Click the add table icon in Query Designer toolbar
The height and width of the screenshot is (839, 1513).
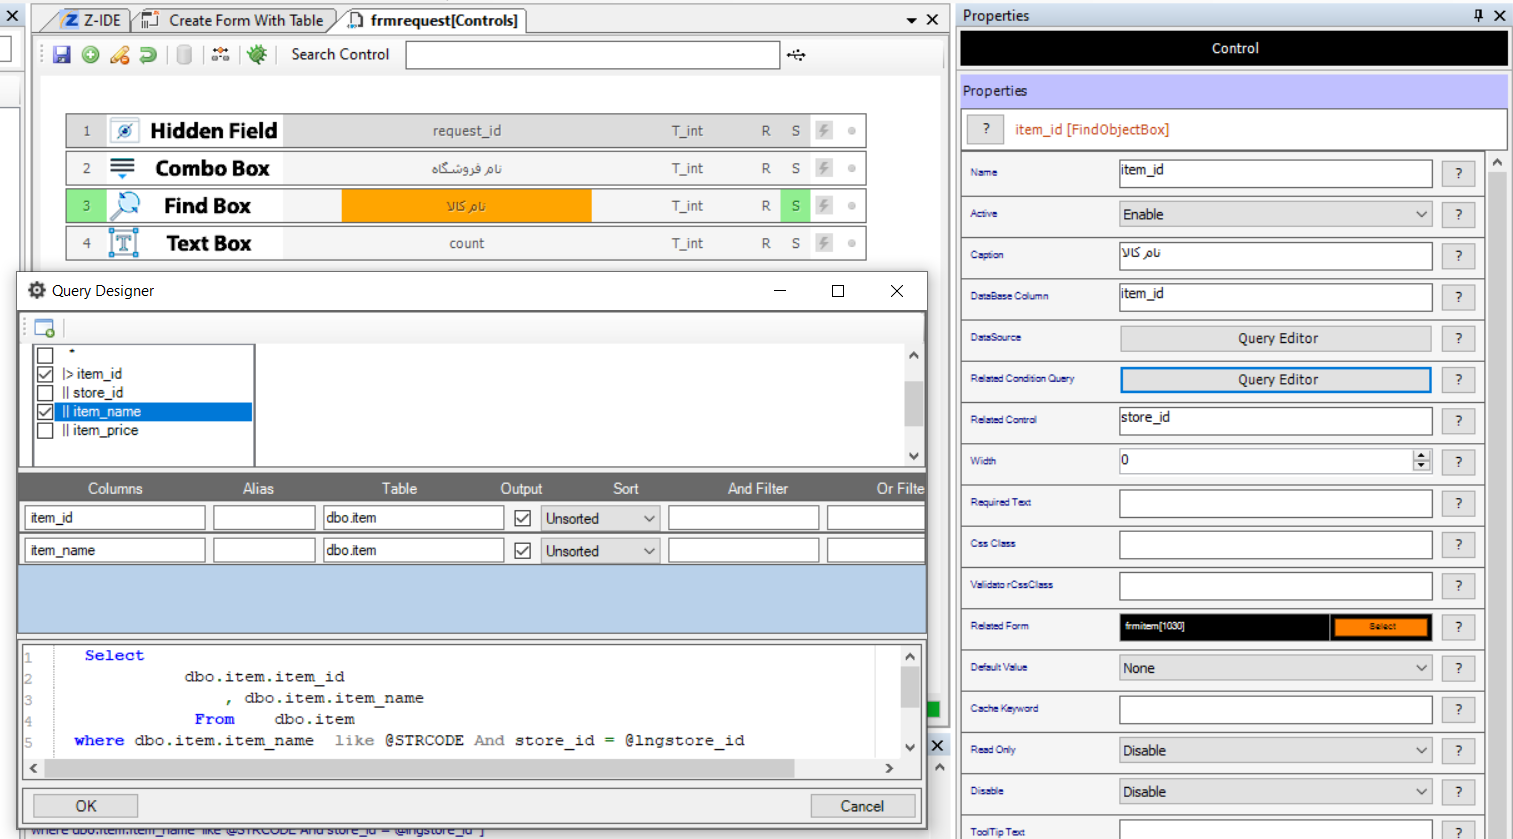(44, 328)
